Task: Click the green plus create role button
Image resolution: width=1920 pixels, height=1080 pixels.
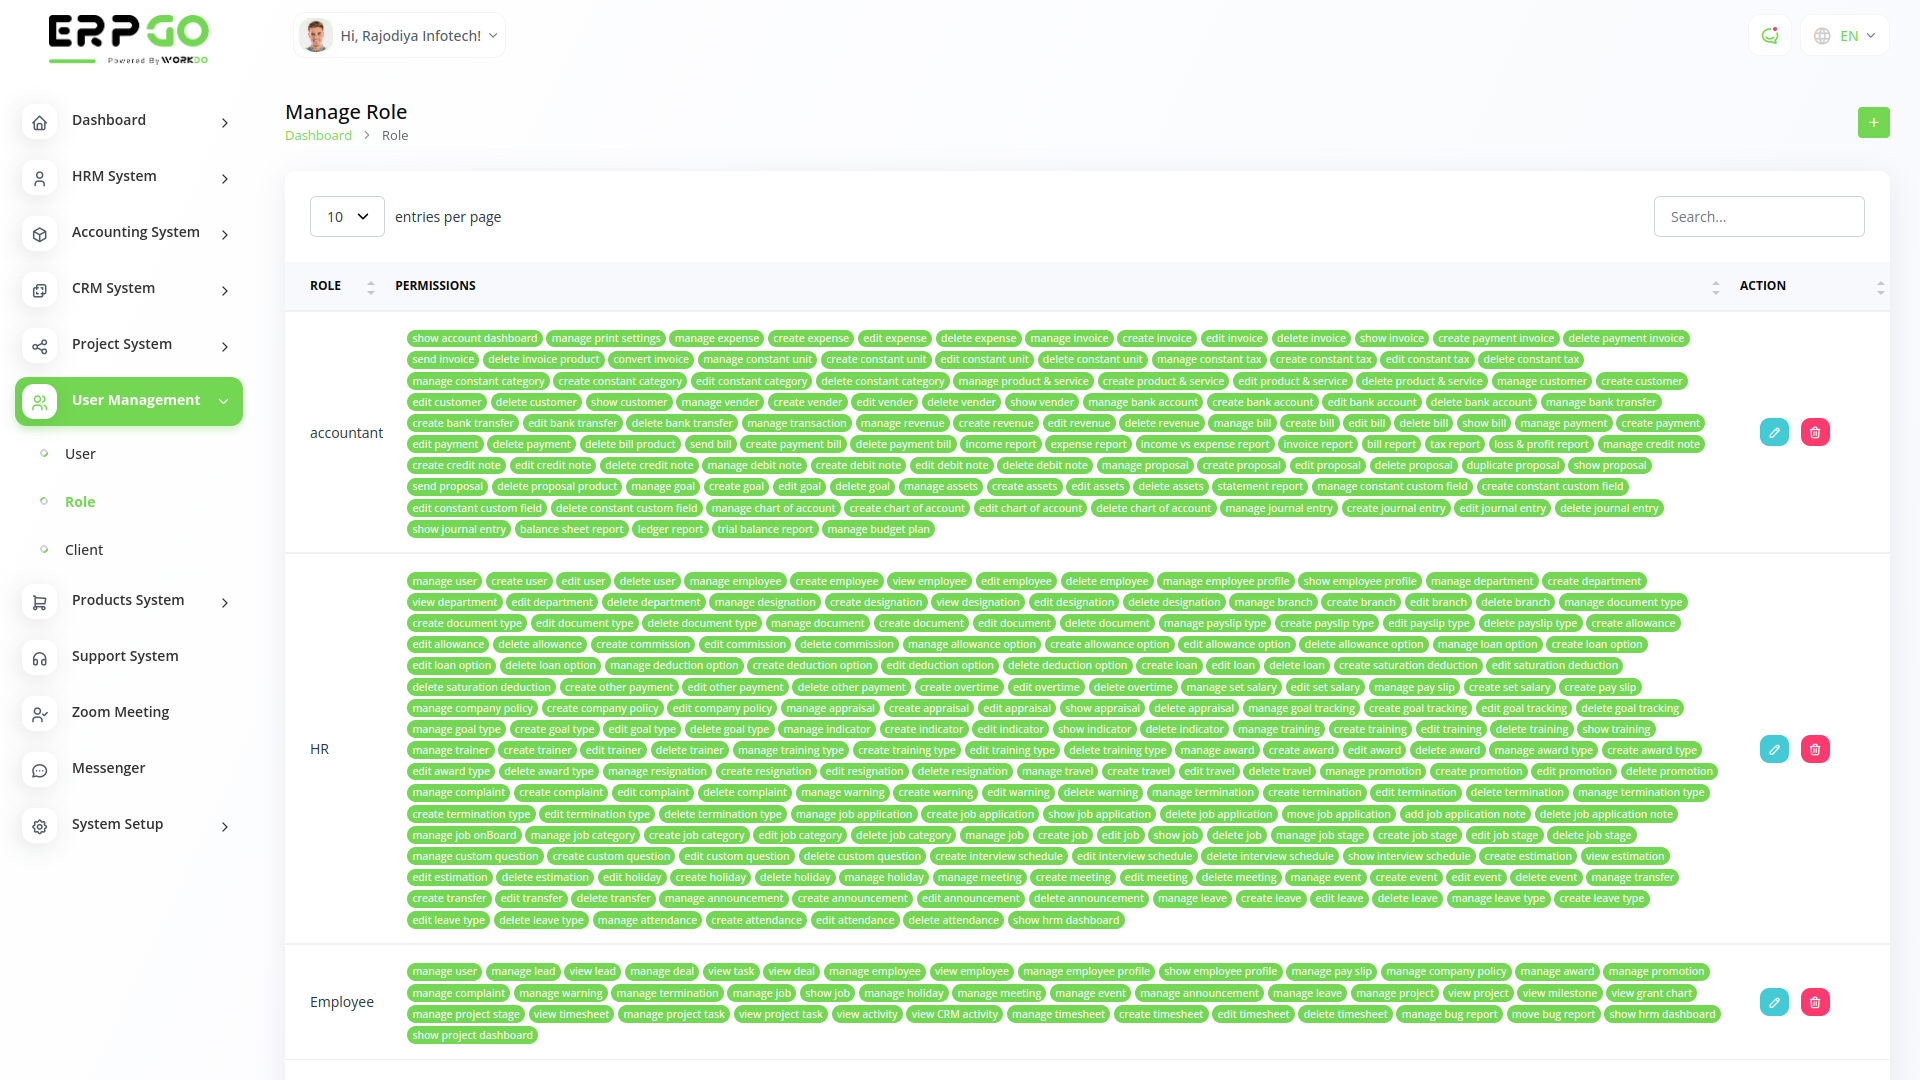Action: pyautogui.click(x=1873, y=122)
